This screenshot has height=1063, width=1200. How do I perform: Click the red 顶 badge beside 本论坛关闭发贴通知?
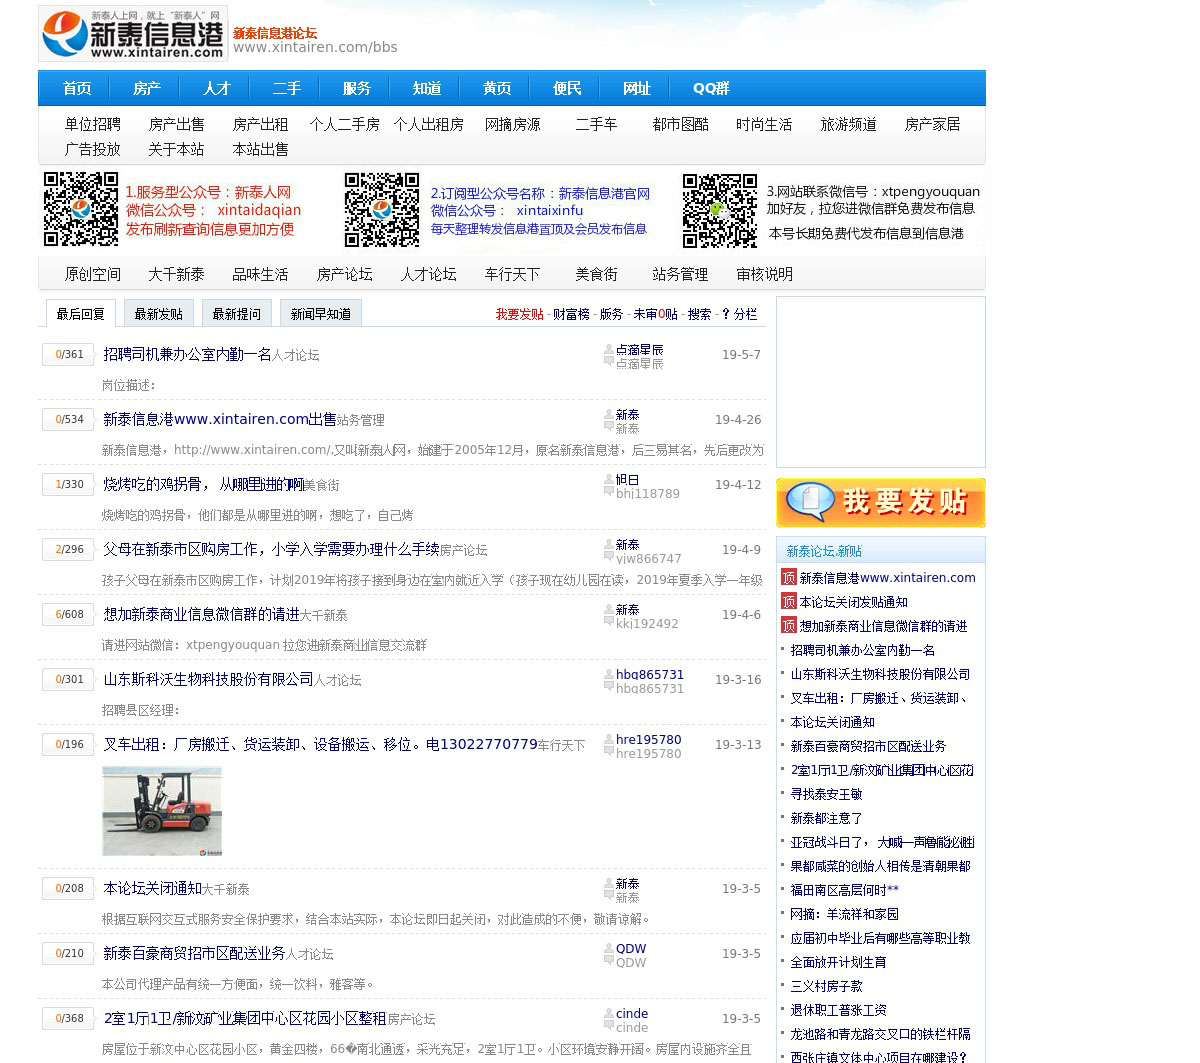coord(789,602)
